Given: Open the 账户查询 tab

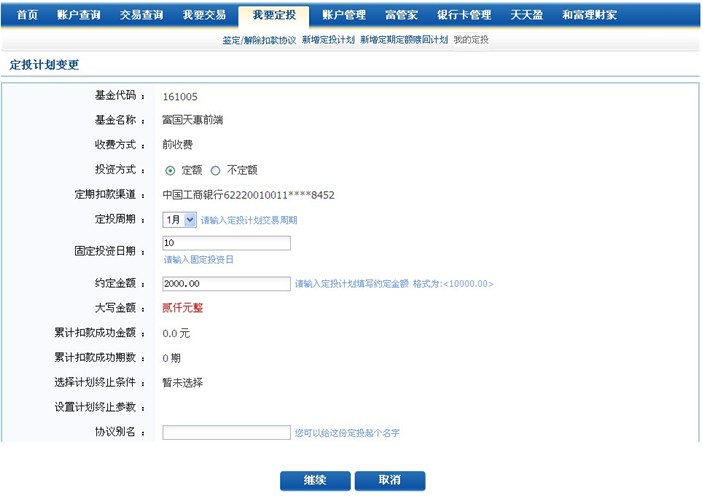Looking at the screenshot, I should (77, 15).
